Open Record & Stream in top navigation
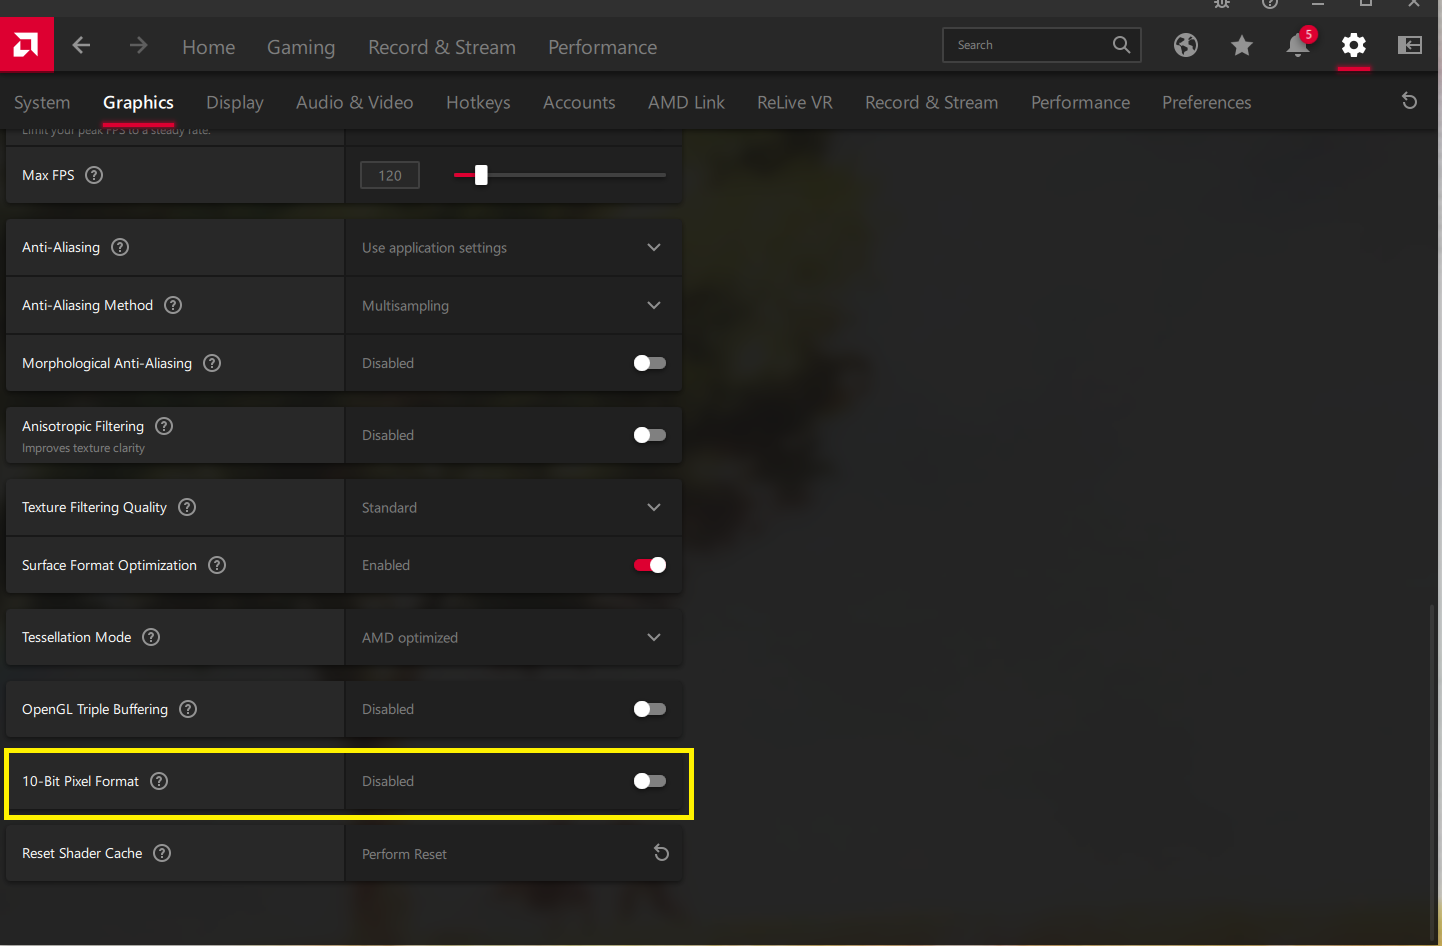 coord(442,47)
